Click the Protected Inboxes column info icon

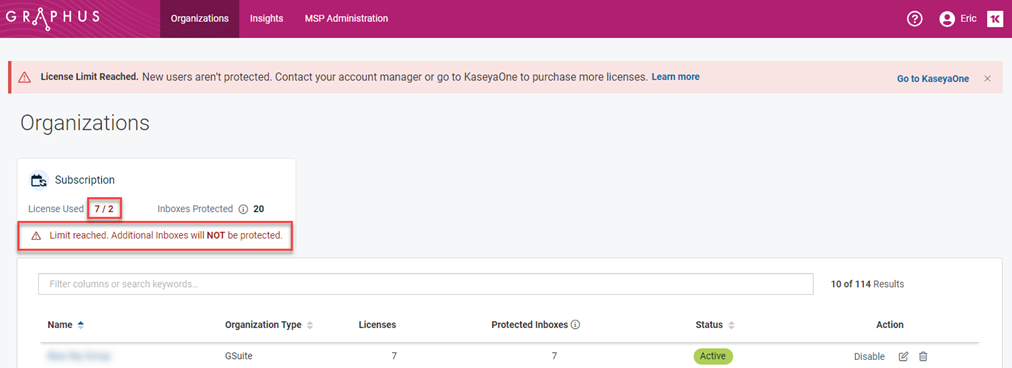575,325
